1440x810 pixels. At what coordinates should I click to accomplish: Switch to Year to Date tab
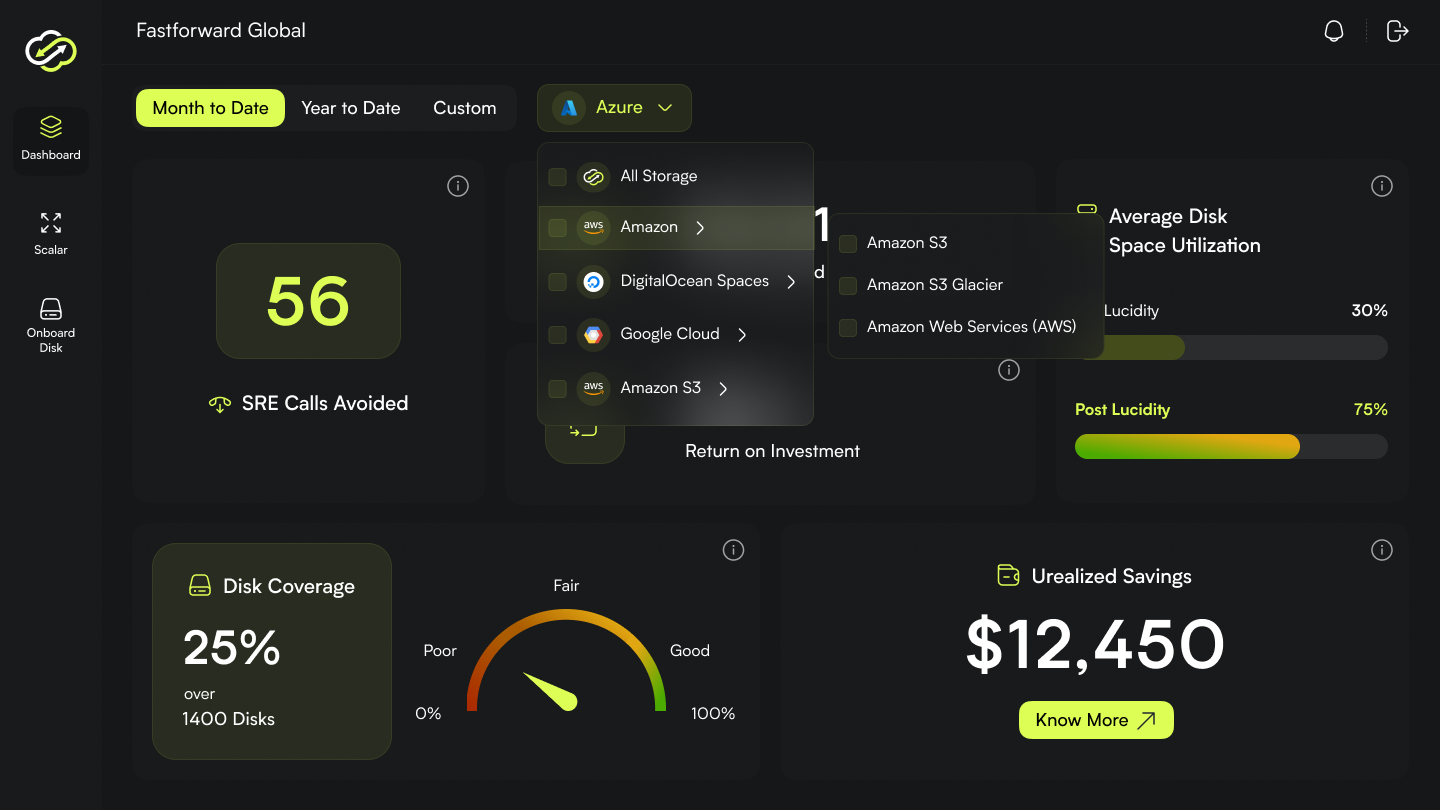(x=351, y=108)
